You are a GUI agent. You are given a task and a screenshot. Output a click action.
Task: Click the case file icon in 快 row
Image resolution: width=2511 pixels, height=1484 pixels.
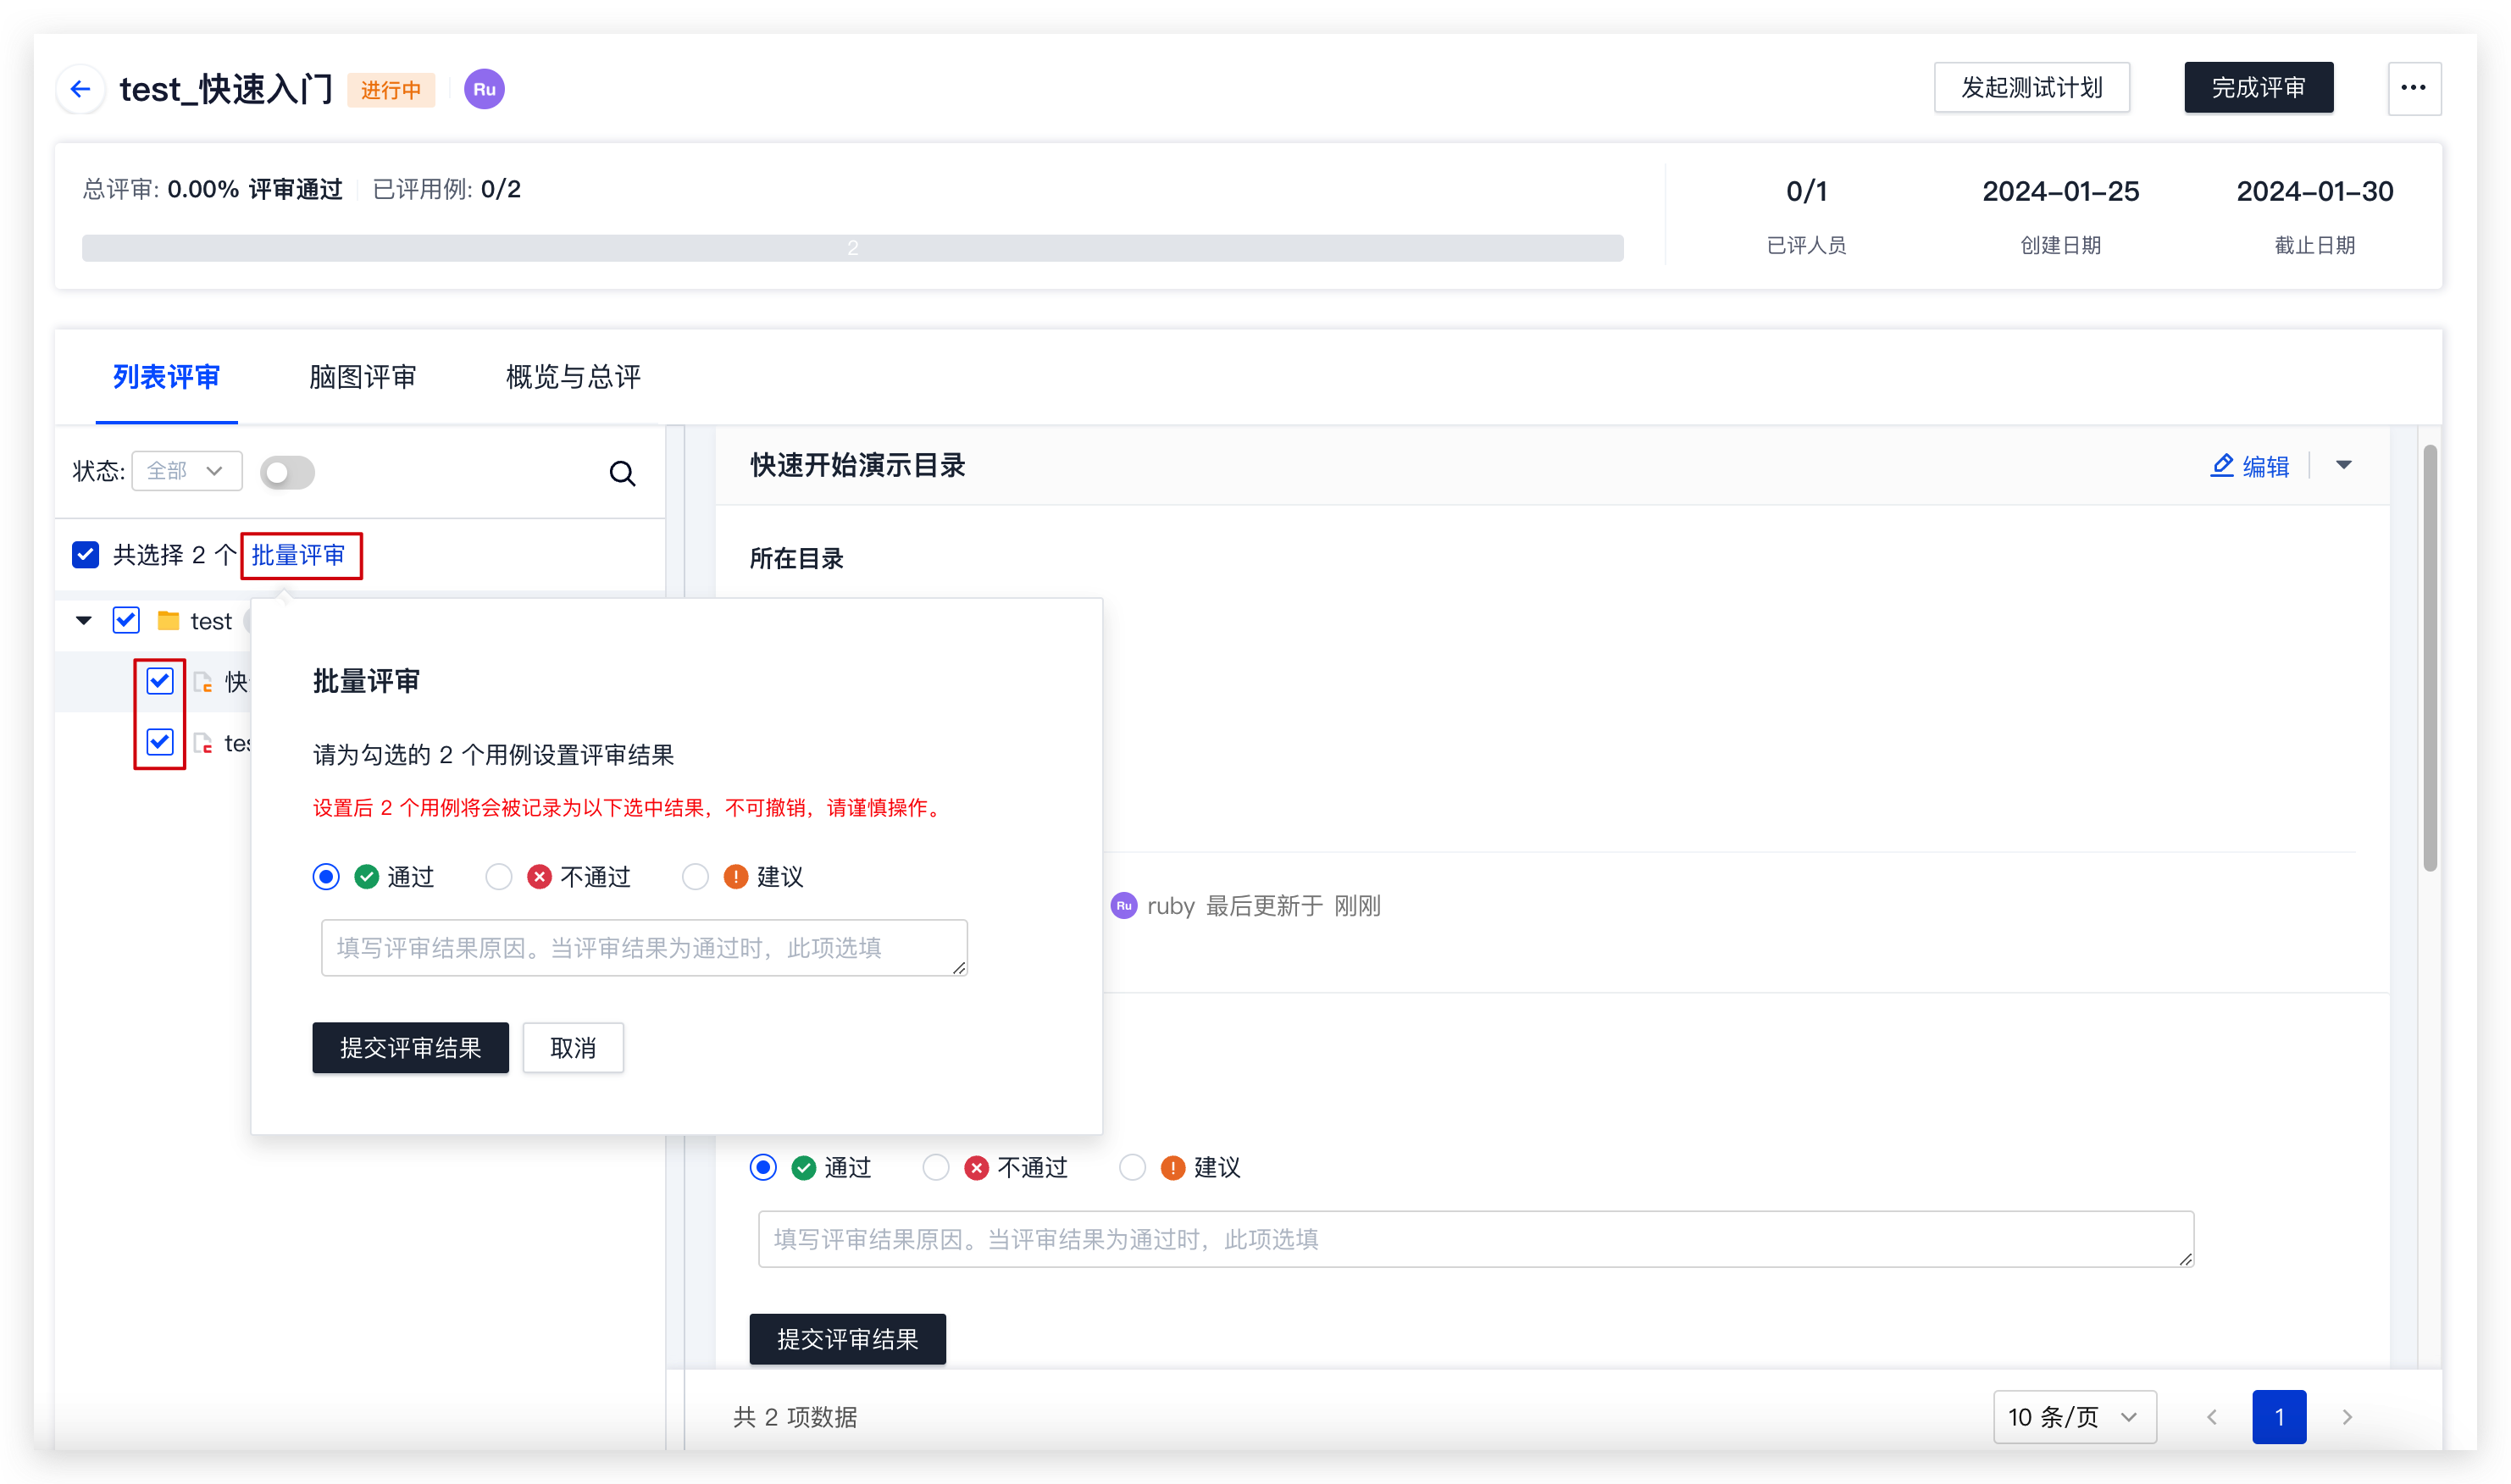coord(203,682)
